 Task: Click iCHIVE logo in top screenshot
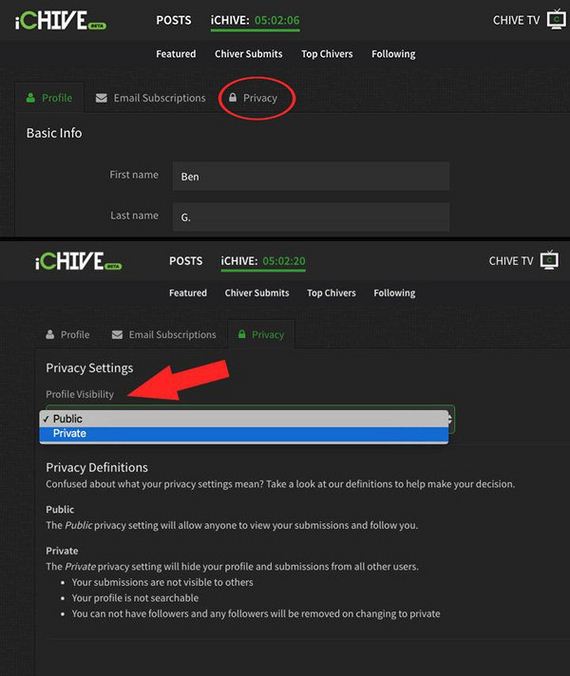pos(60,21)
